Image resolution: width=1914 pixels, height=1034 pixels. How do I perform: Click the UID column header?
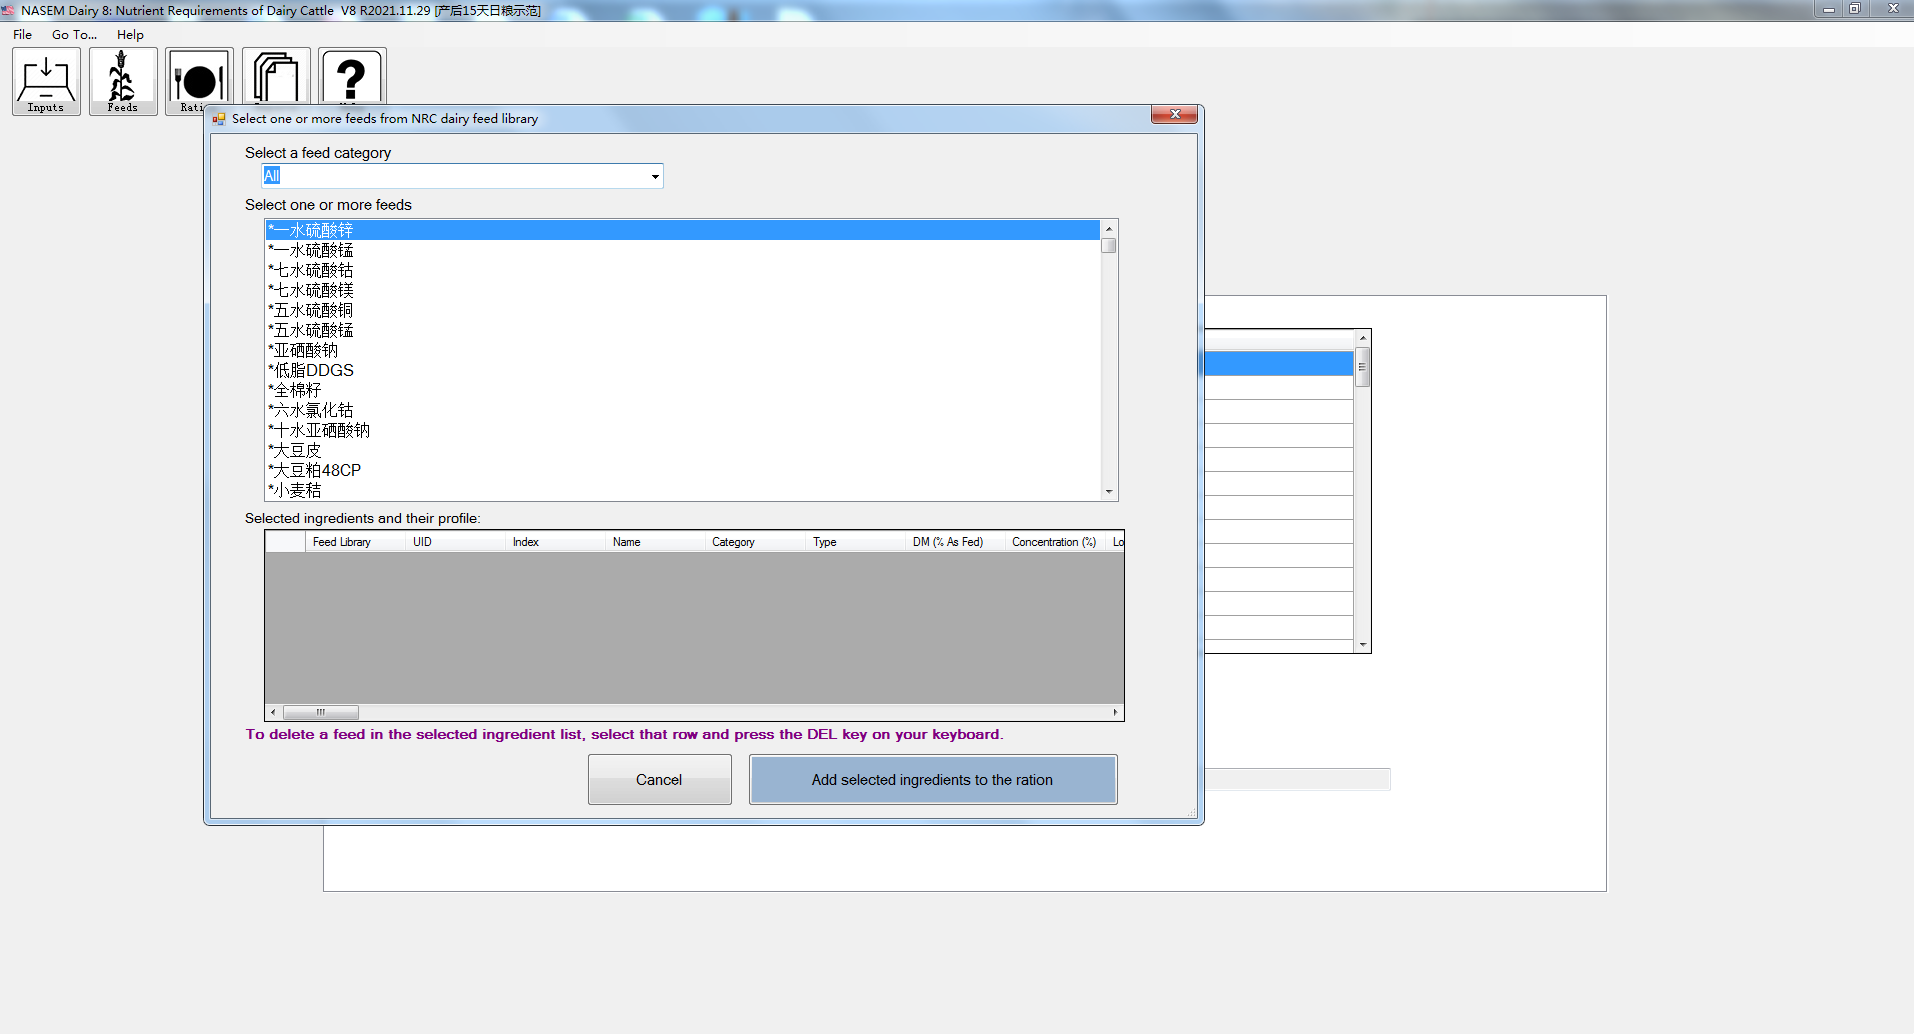point(455,542)
